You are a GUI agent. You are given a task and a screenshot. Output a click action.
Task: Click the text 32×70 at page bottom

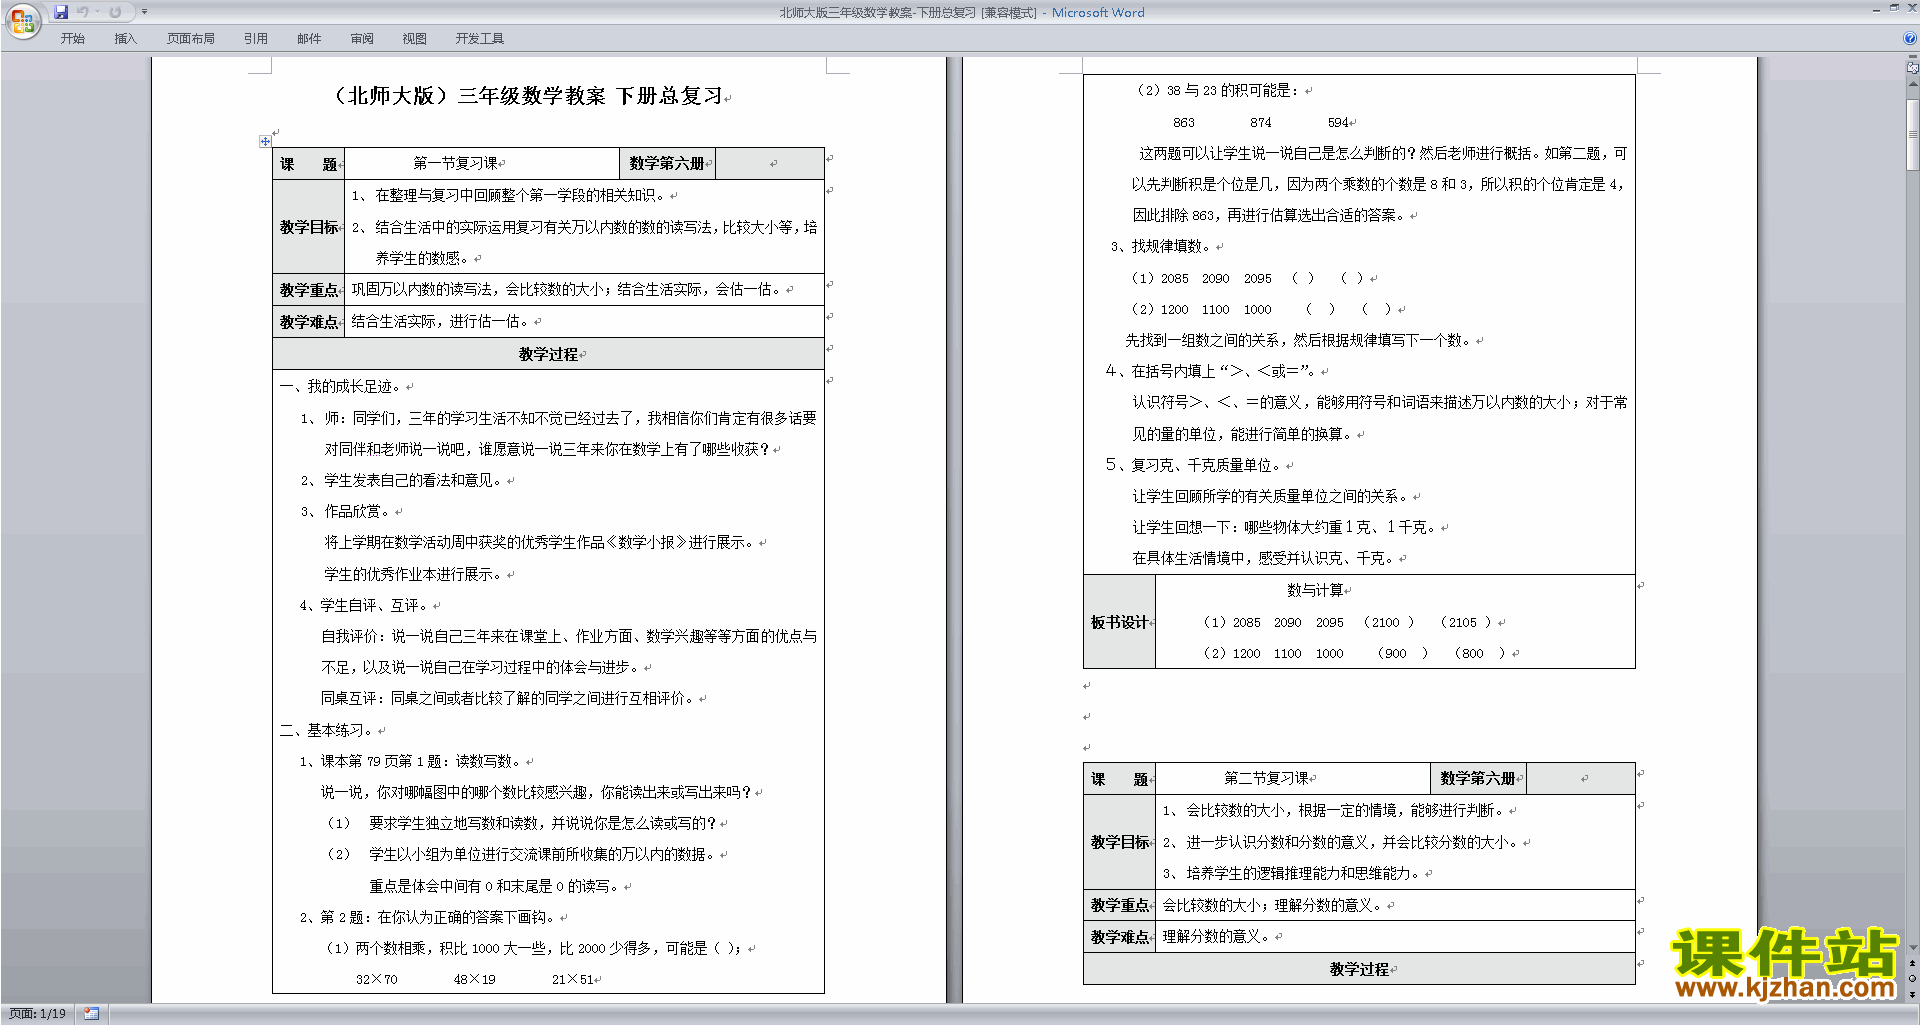pos(377,979)
